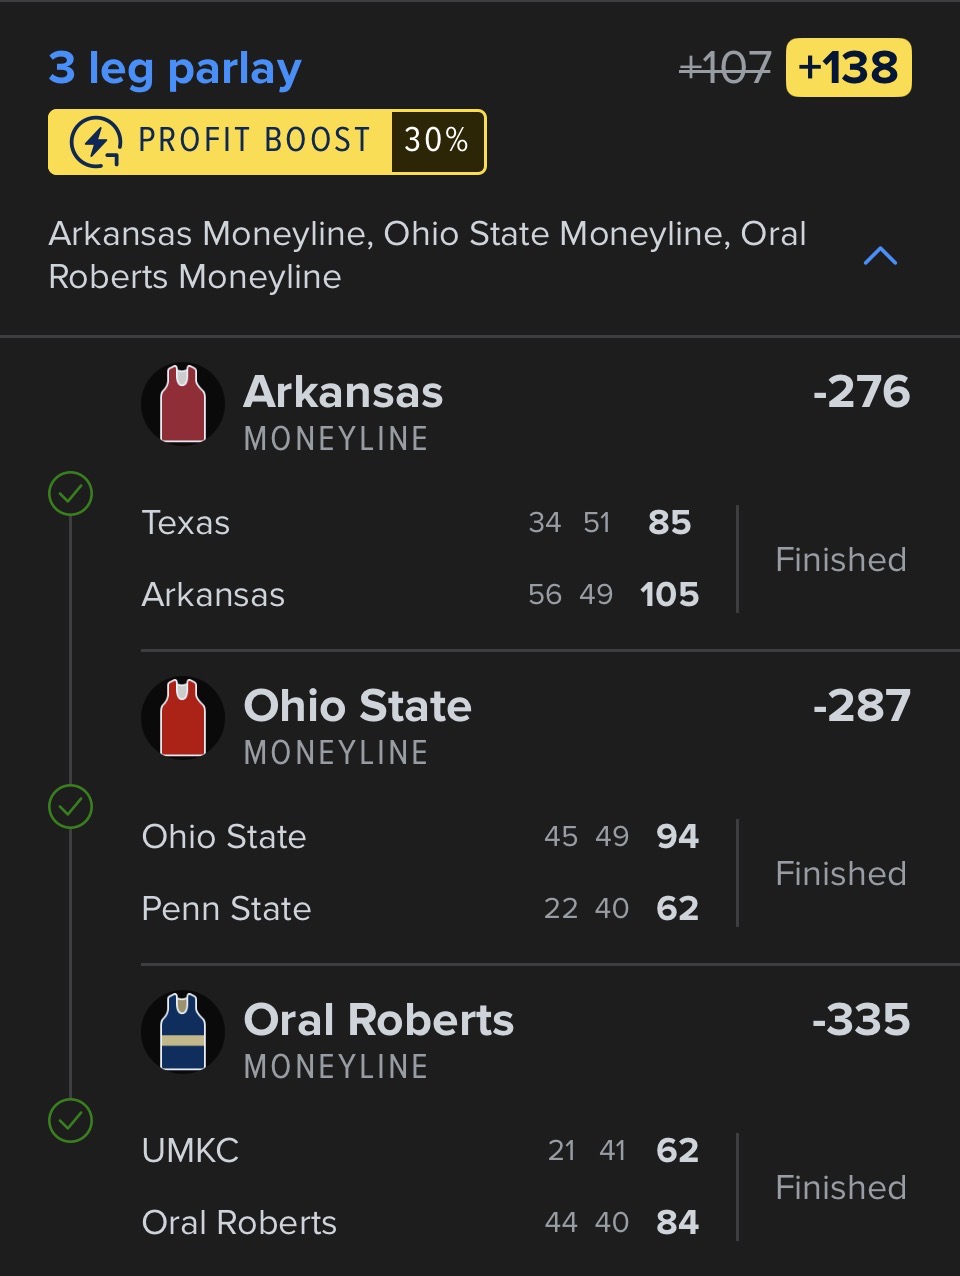960x1276 pixels.
Task: Click Finished status for Texas-Arkansas game
Action: click(x=841, y=560)
